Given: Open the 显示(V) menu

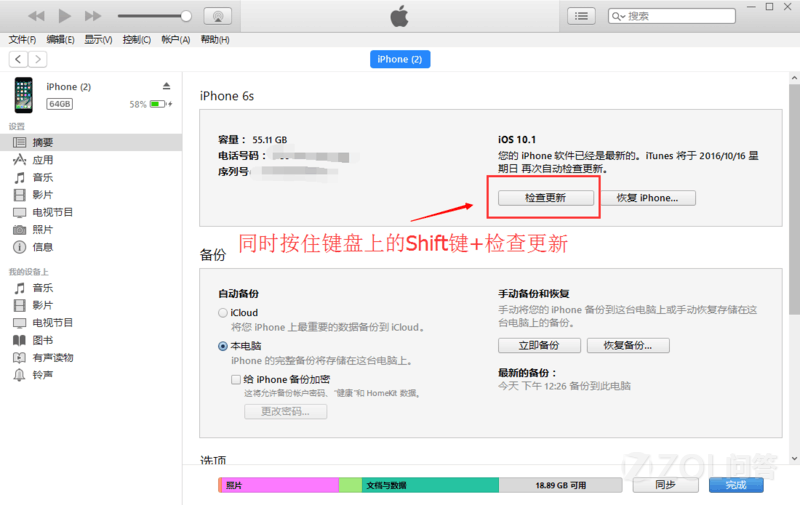Looking at the screenshot, I should [x=98, y=40].
